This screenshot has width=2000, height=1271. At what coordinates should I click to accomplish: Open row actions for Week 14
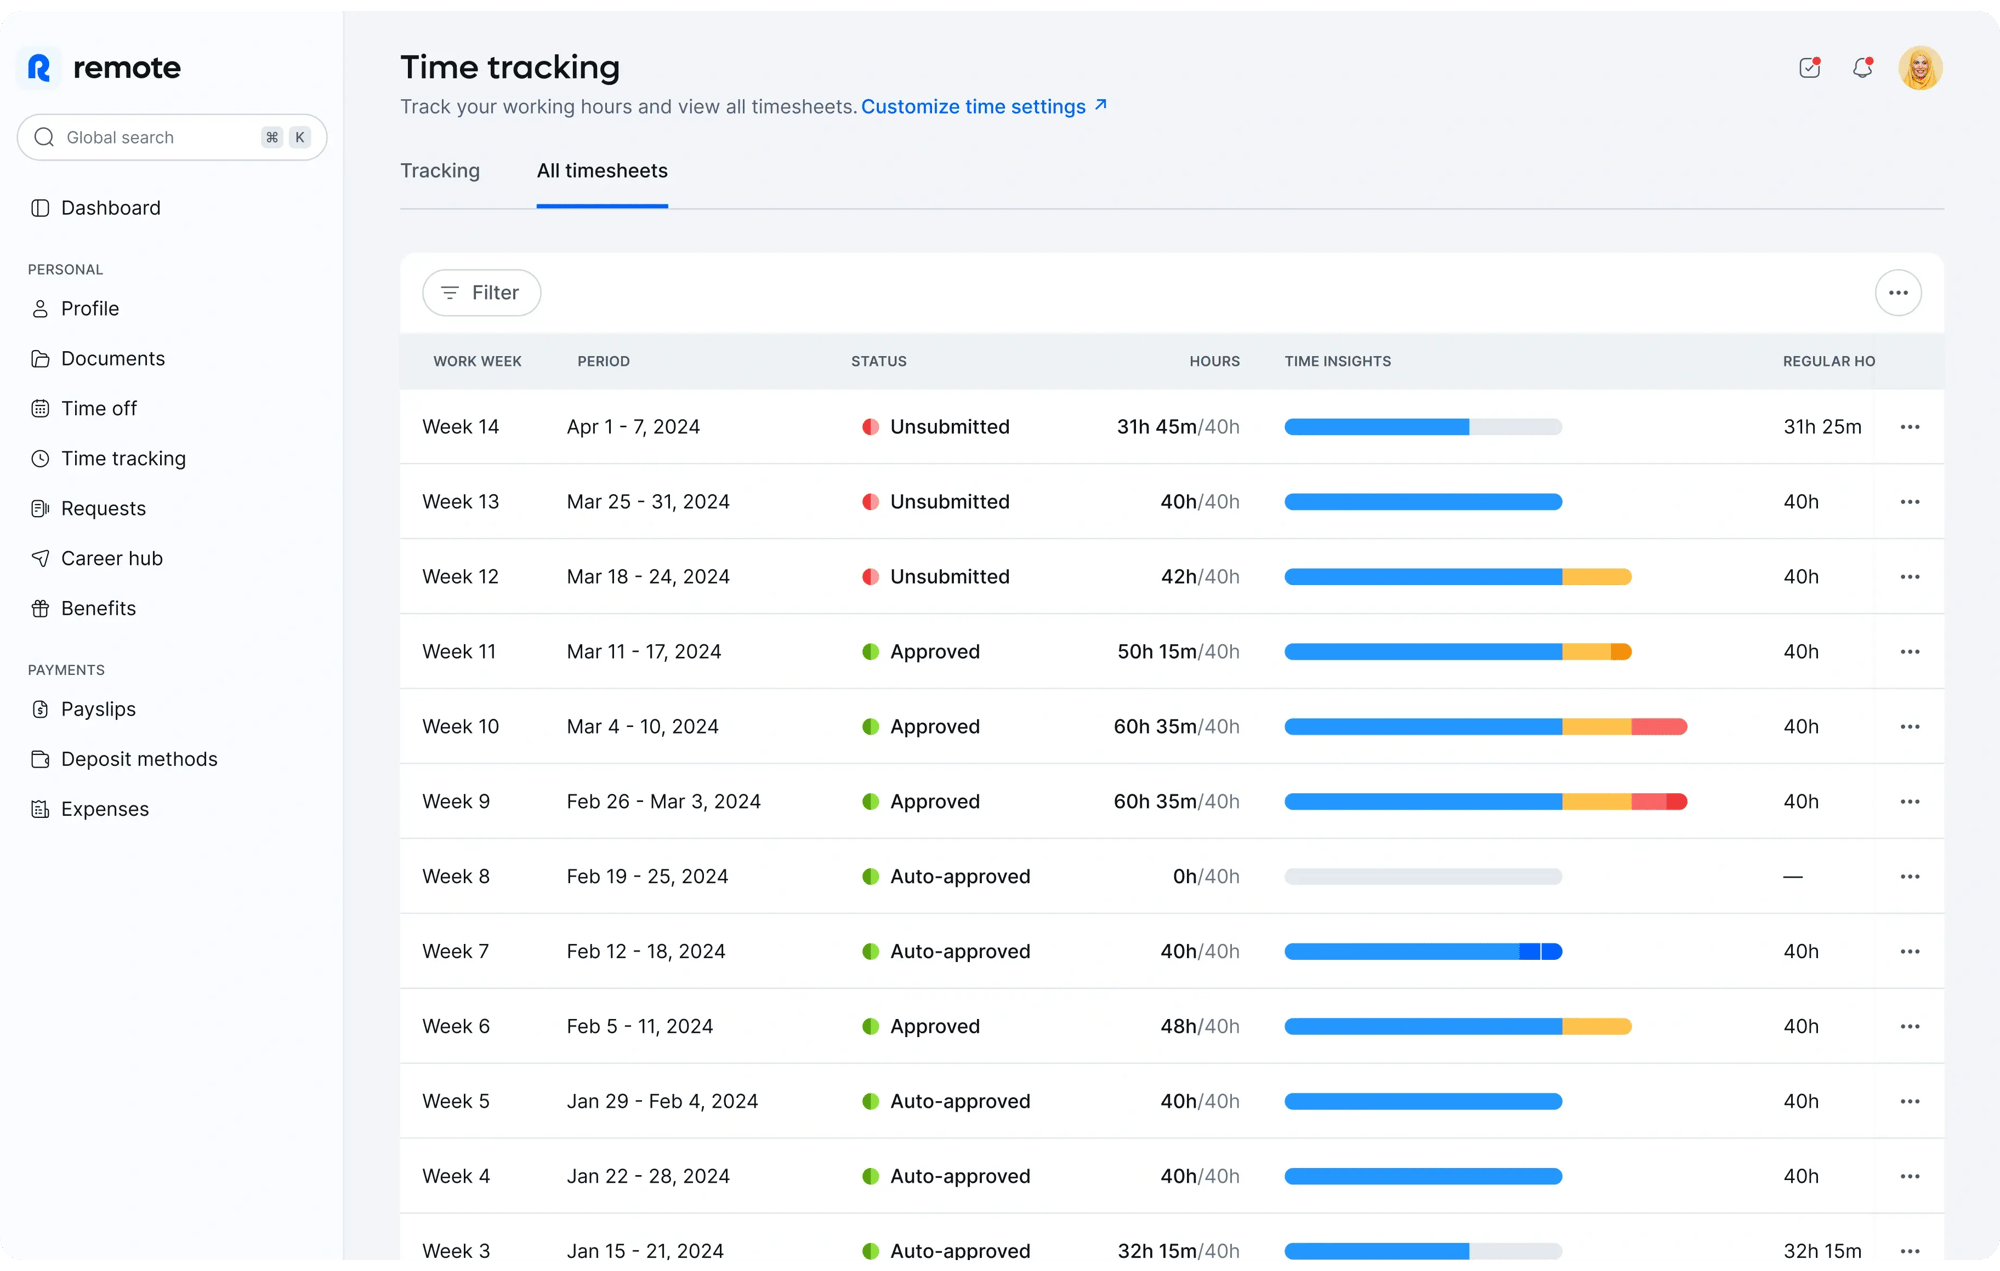click(x=1909, y=426)
